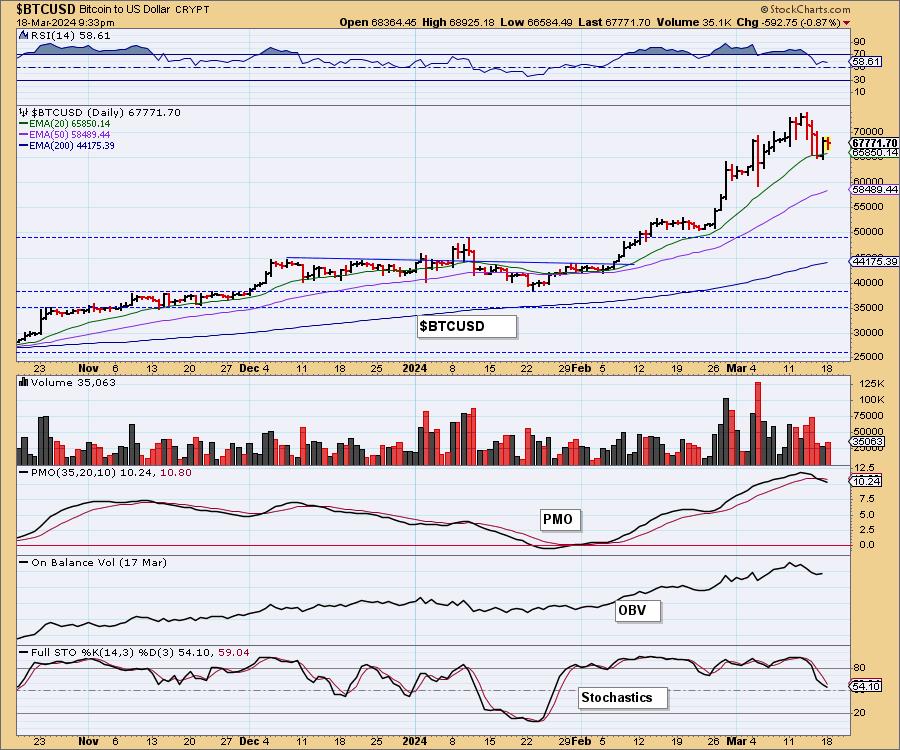Click the Full STO legend line marker
The image size is (900, 750).
tap(24, 652)
